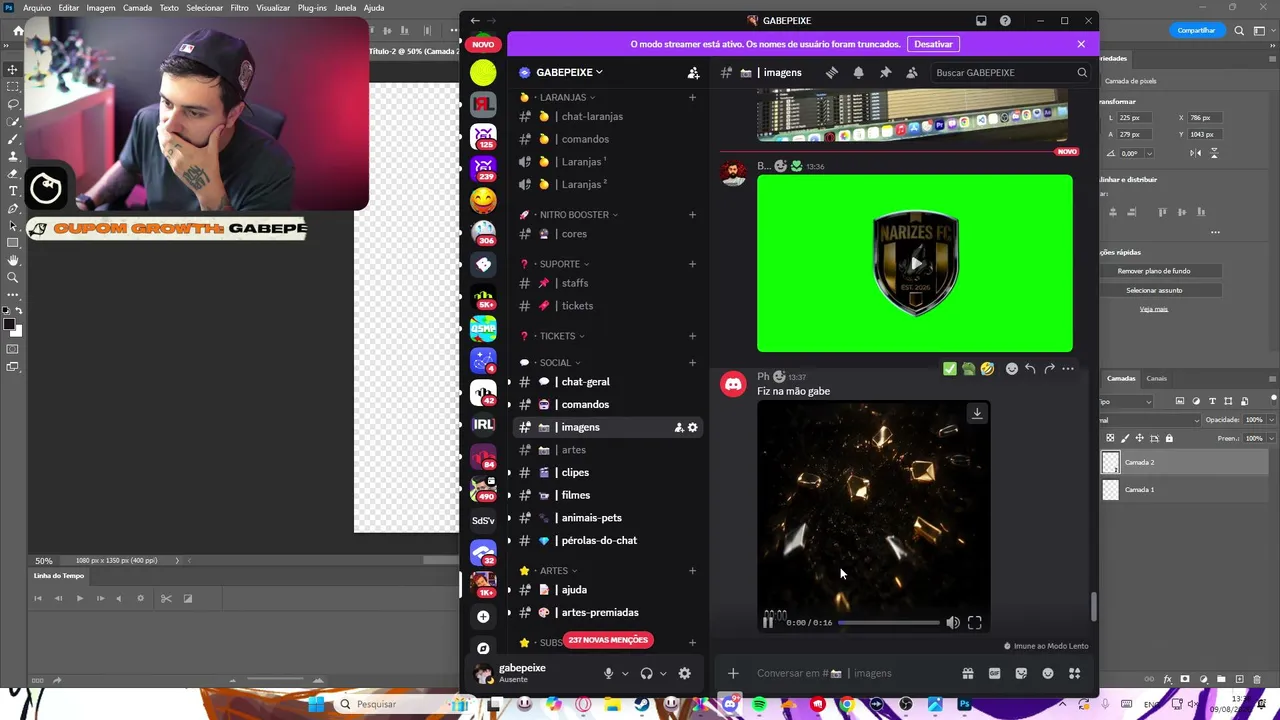Open the Discord apps launcher icon
This screenshot has height=720, width=1280.
click(1075, 673)
